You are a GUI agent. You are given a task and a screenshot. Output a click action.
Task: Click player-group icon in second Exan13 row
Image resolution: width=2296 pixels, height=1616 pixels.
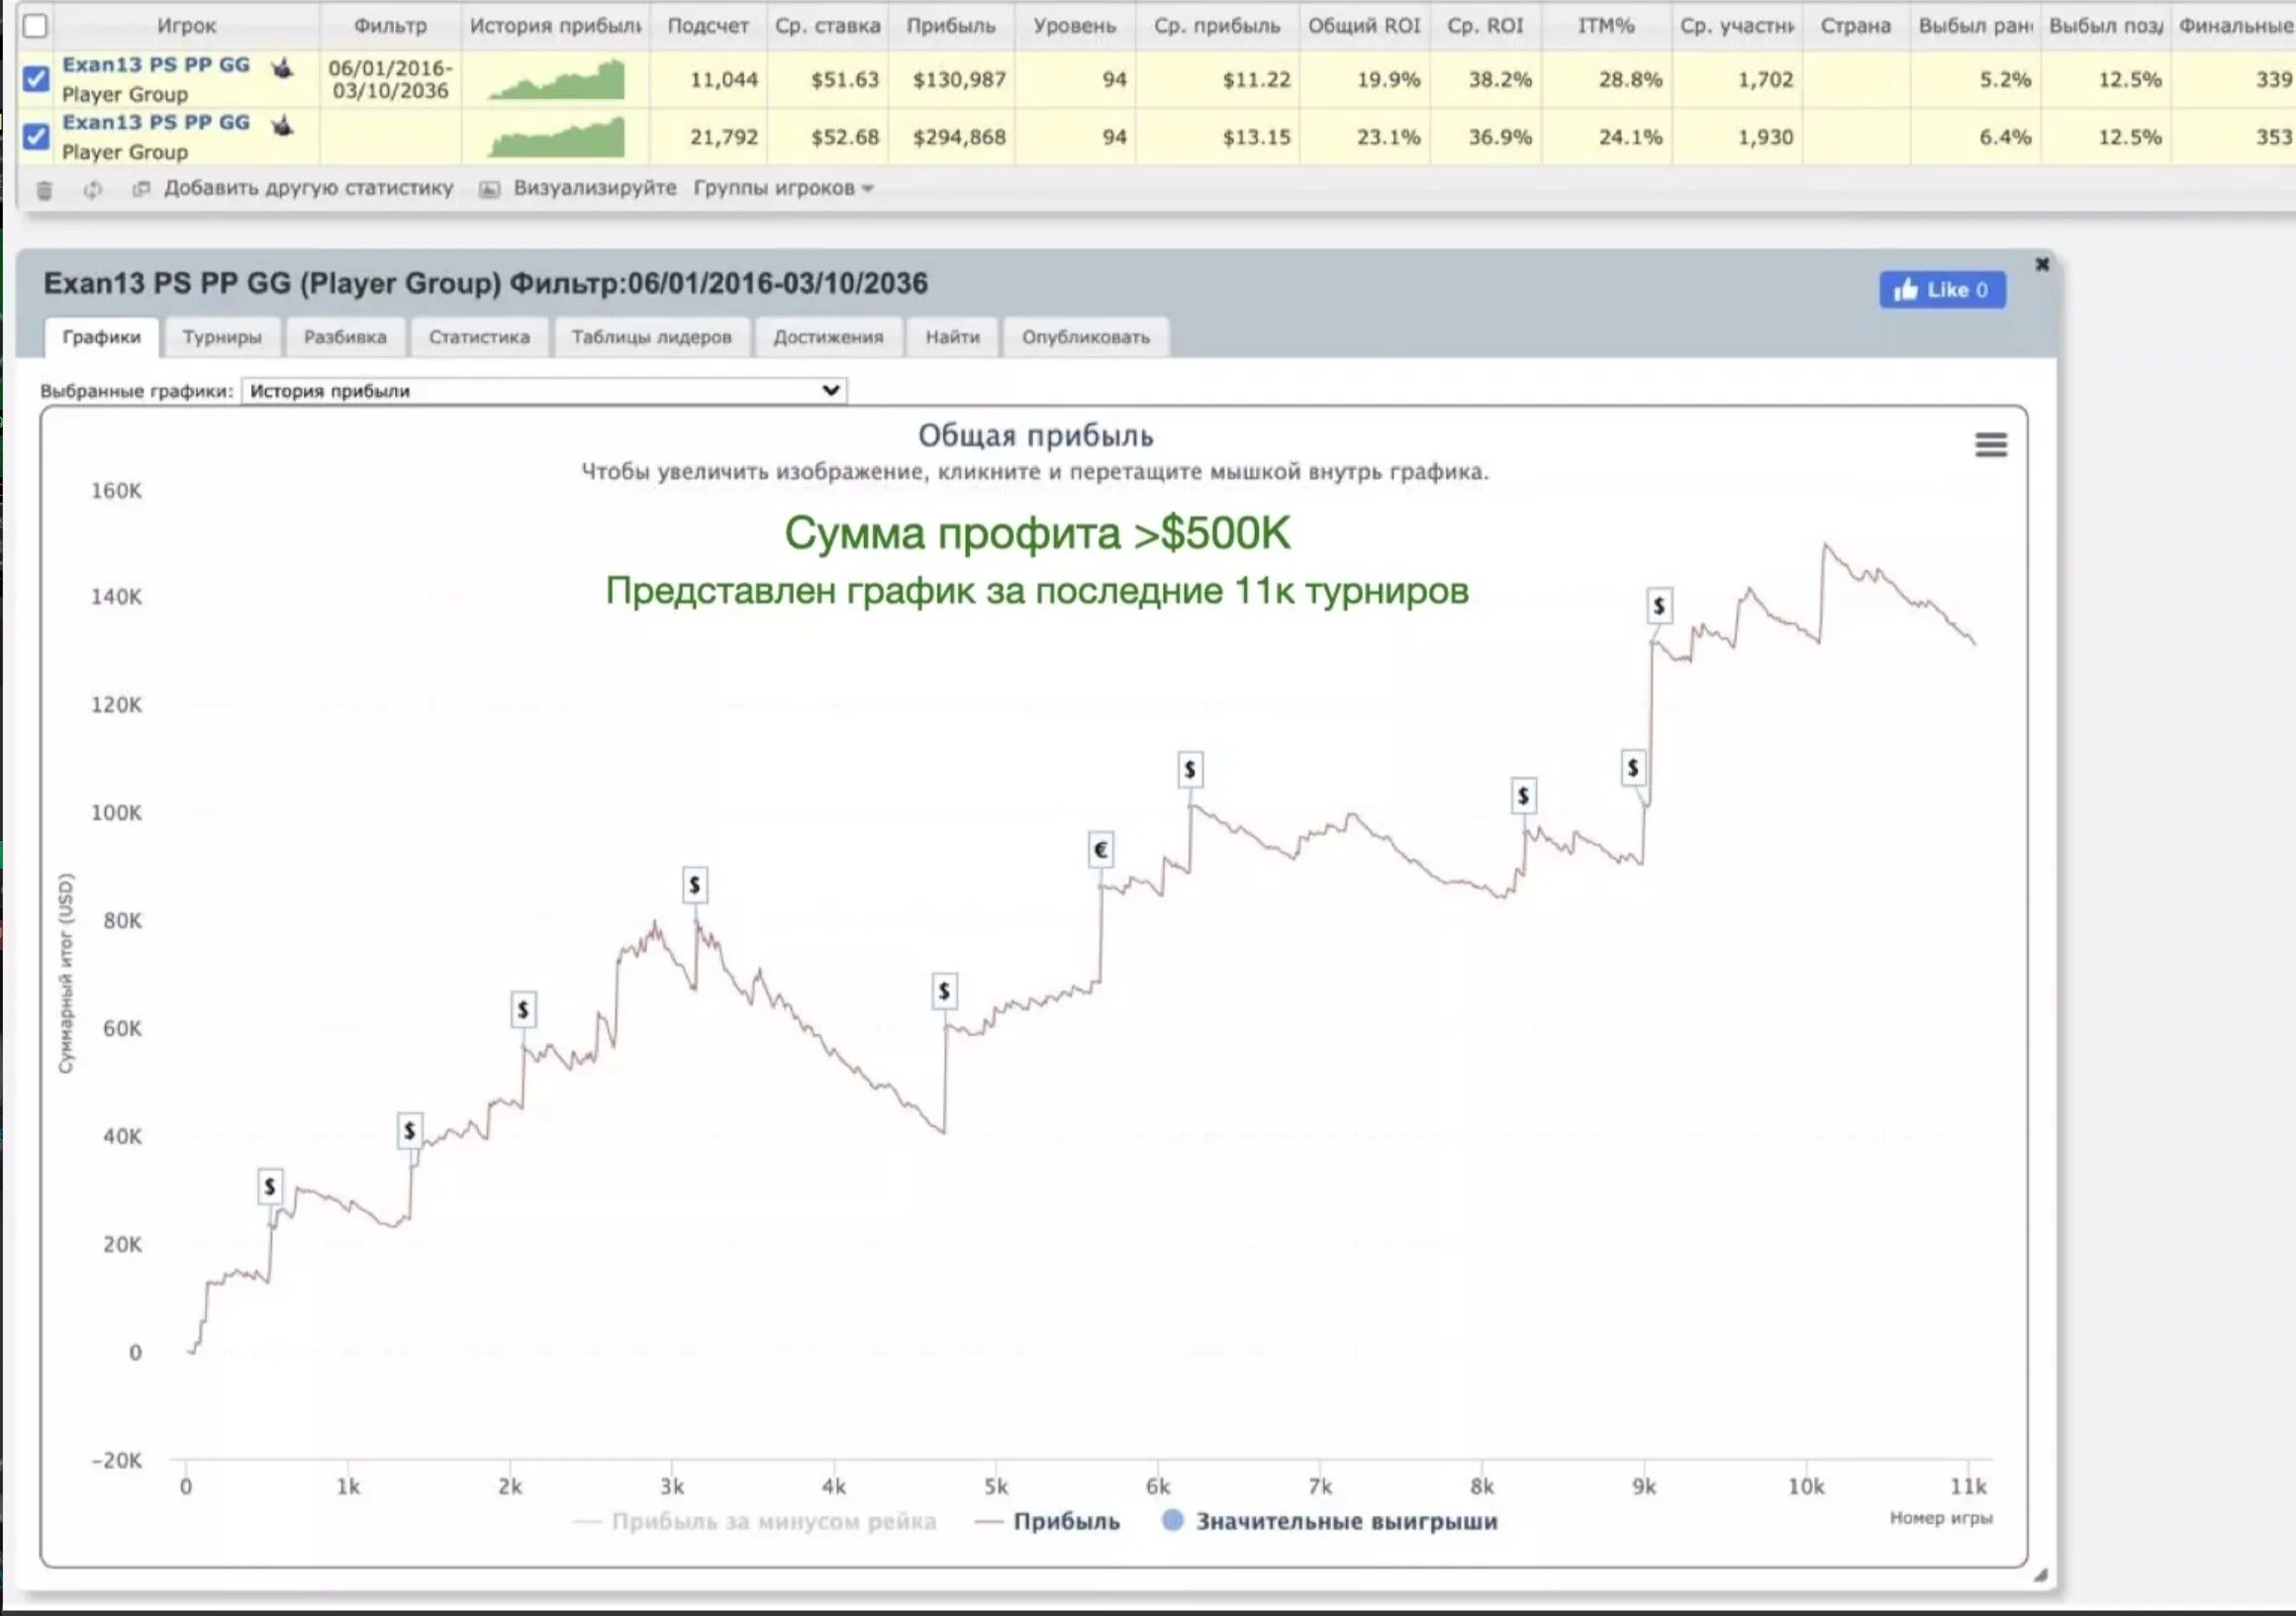click(x=283, y=125)
